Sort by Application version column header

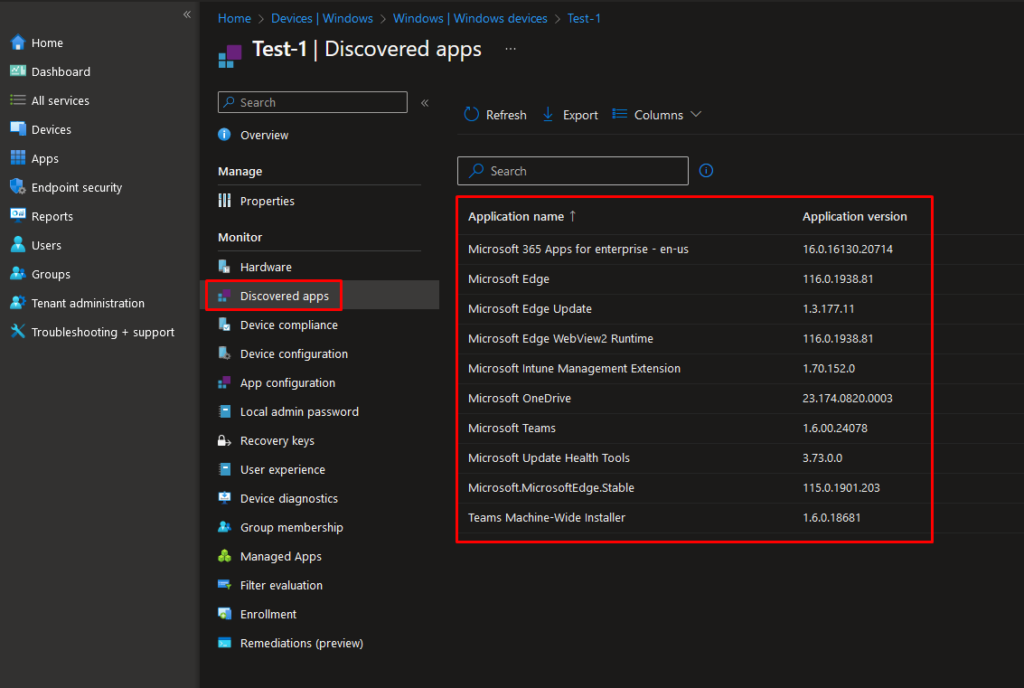pos(854,216)
